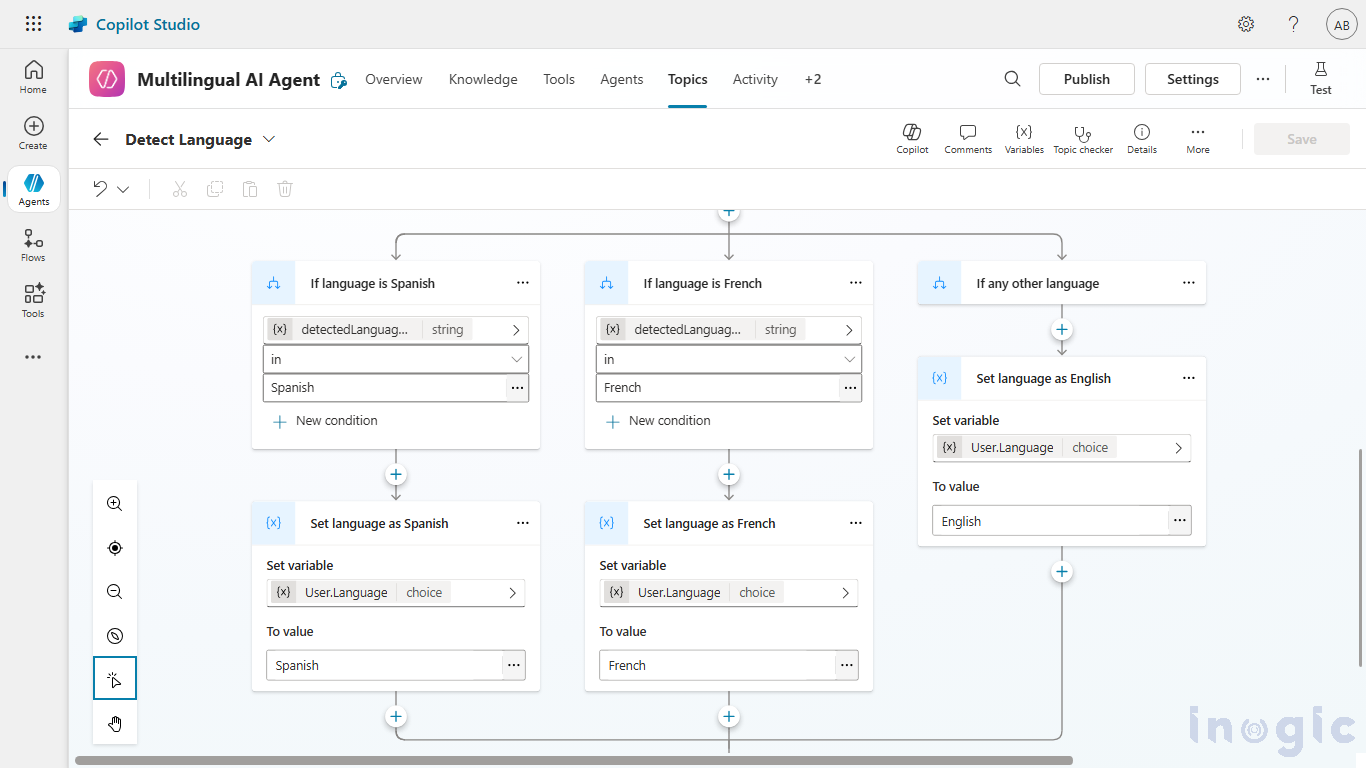
Task: Add New condition under French branch
Action: 659,421
